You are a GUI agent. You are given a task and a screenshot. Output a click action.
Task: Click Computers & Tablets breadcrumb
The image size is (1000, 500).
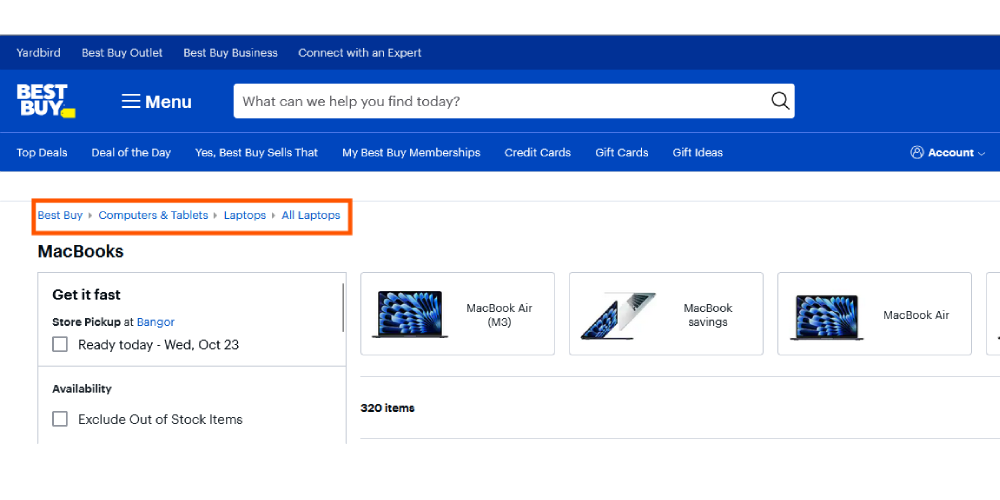[x=153, y=215]
